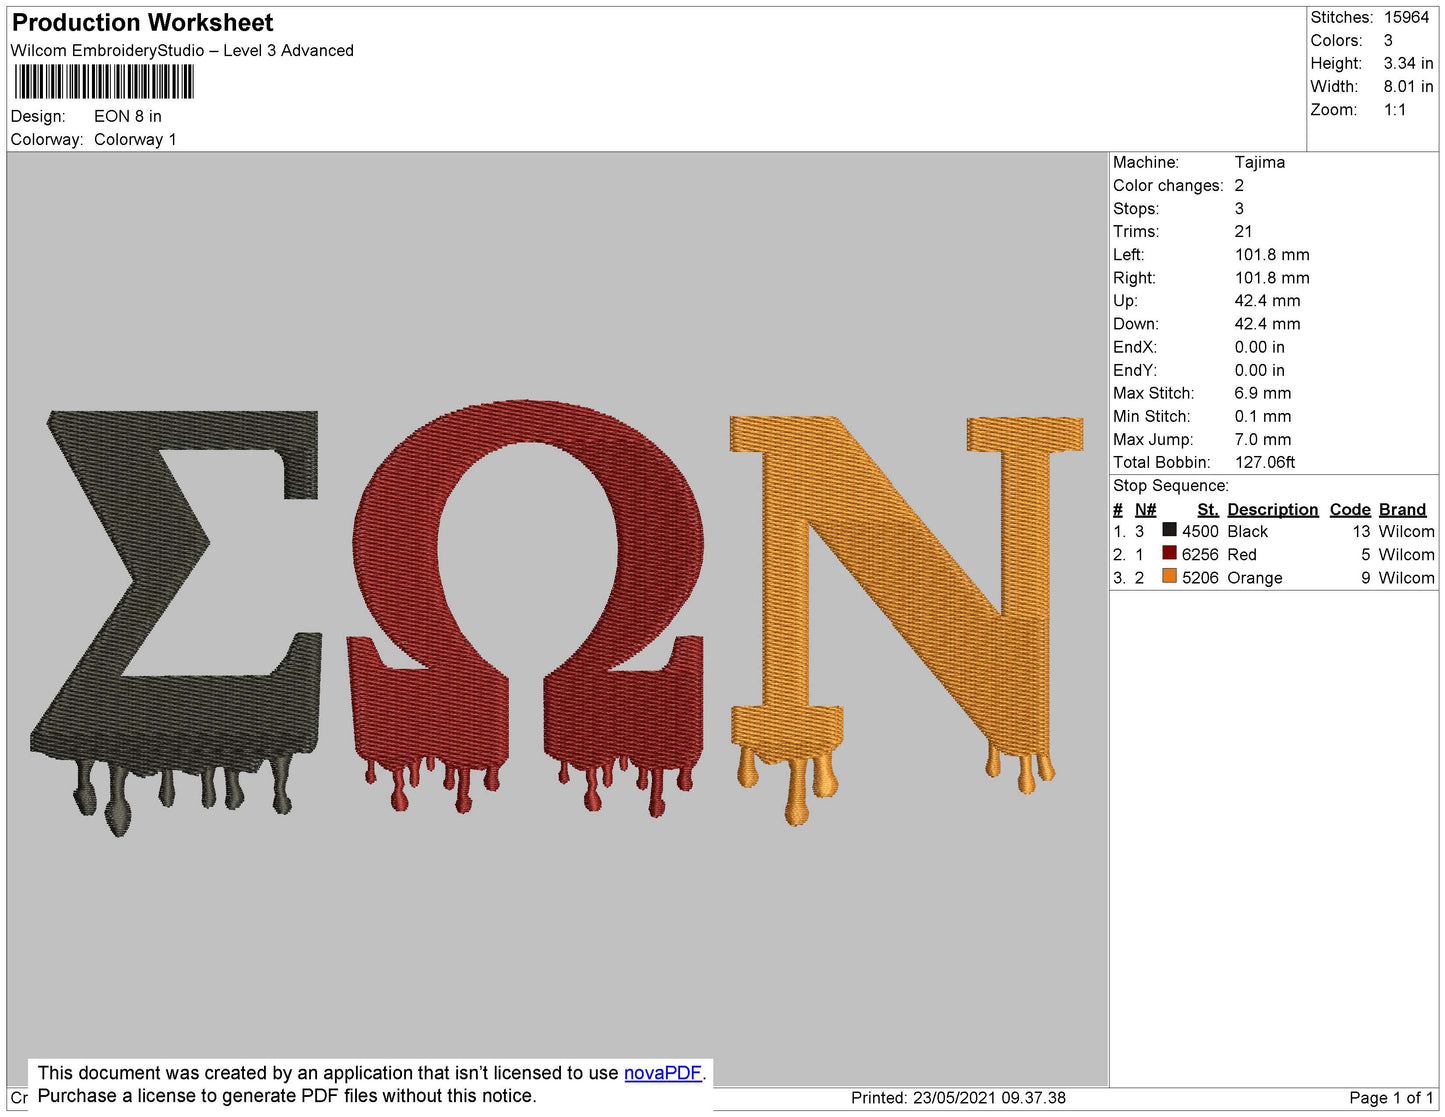Viewport: 1445px width, 1117px height.
Task: Click the design name 'EON 8 in'
Action: click(128, 117)
